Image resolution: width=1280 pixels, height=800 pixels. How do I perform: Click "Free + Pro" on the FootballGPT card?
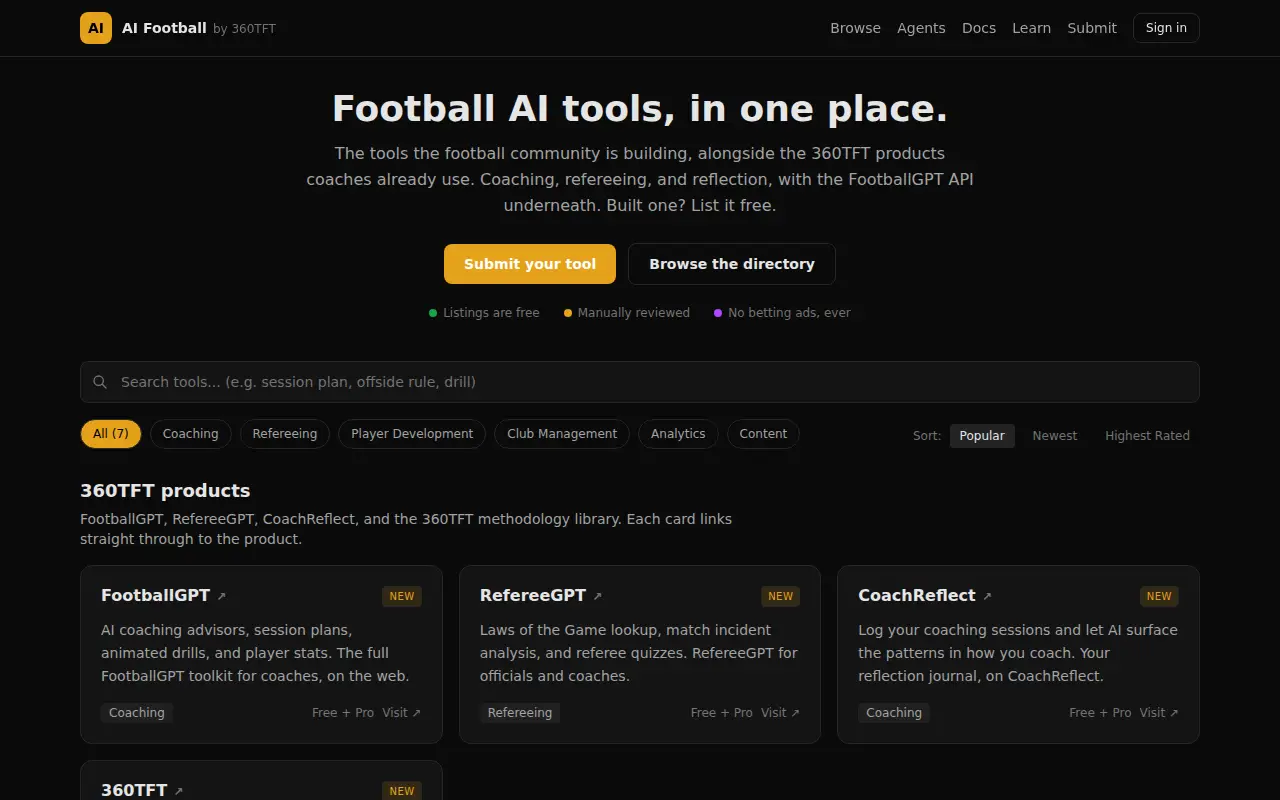(343, 713)
